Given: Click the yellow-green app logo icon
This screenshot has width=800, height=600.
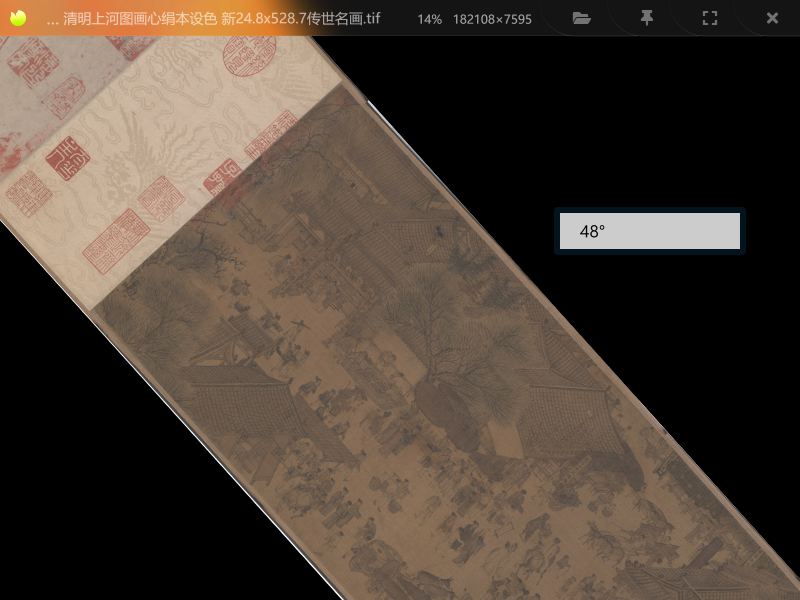Looking at the screenshot, I should pos(18,18).
